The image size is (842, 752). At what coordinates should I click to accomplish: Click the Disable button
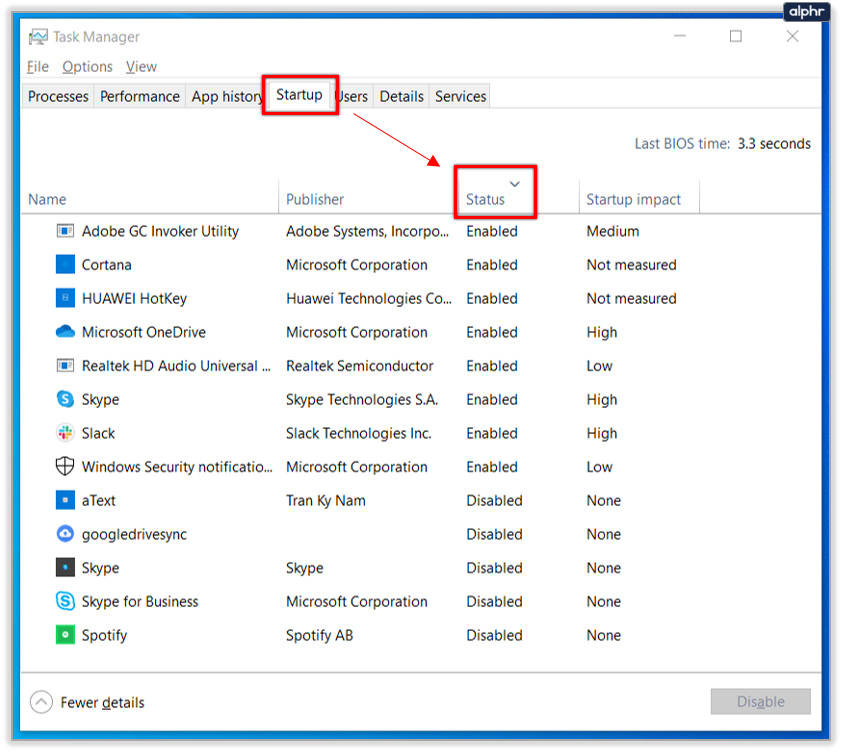click(x=760, y=702)
